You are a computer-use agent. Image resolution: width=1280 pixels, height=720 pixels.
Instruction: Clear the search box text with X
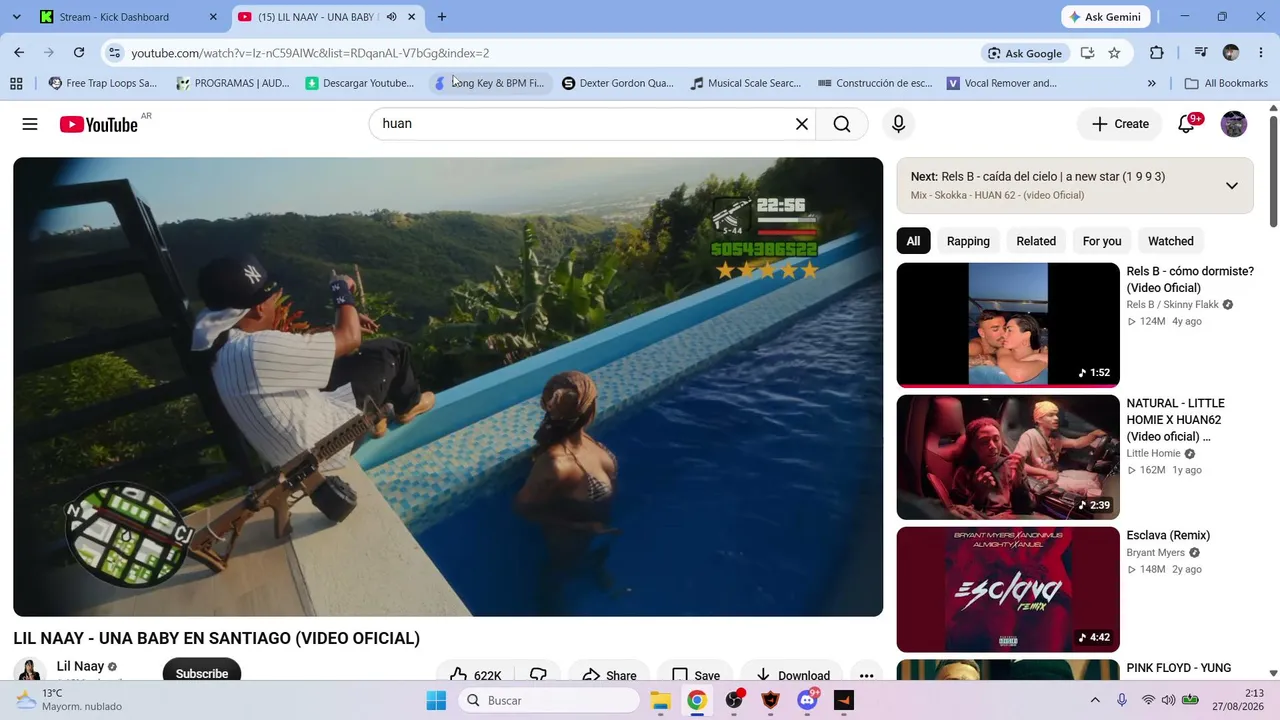click(802, 124)
